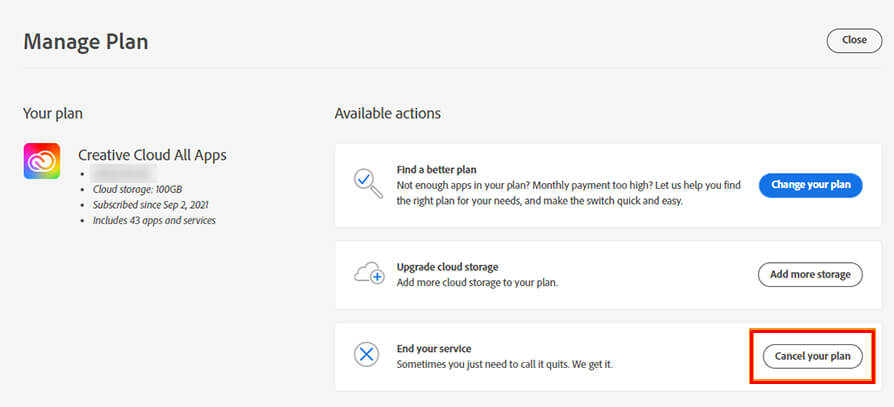Click the Creative Cloud rainbow logo icon
The image size is (894, 407).
(x=42, y=160)
